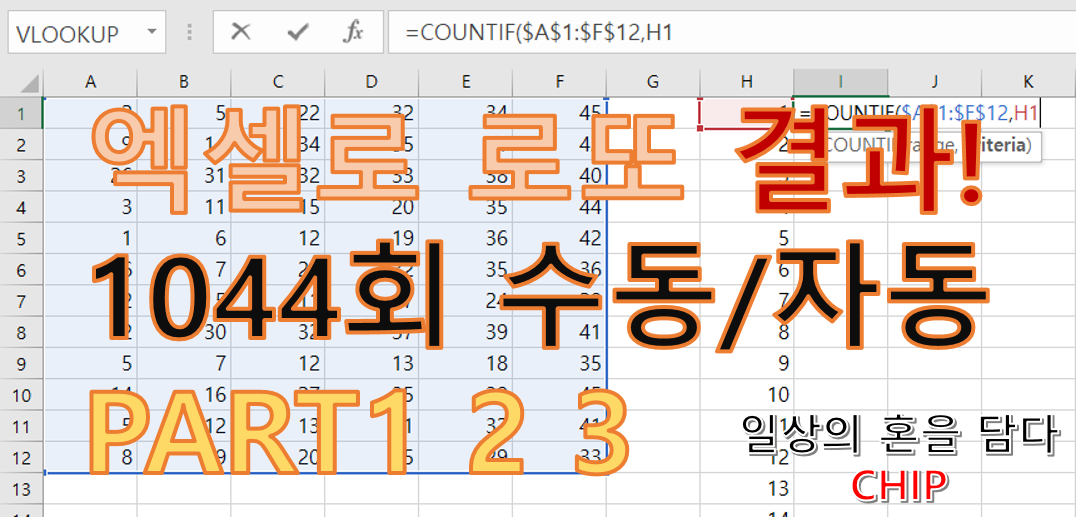Click cell A4 containing 3
This screenshot has width=1076, height=518.
coord(90,207)
